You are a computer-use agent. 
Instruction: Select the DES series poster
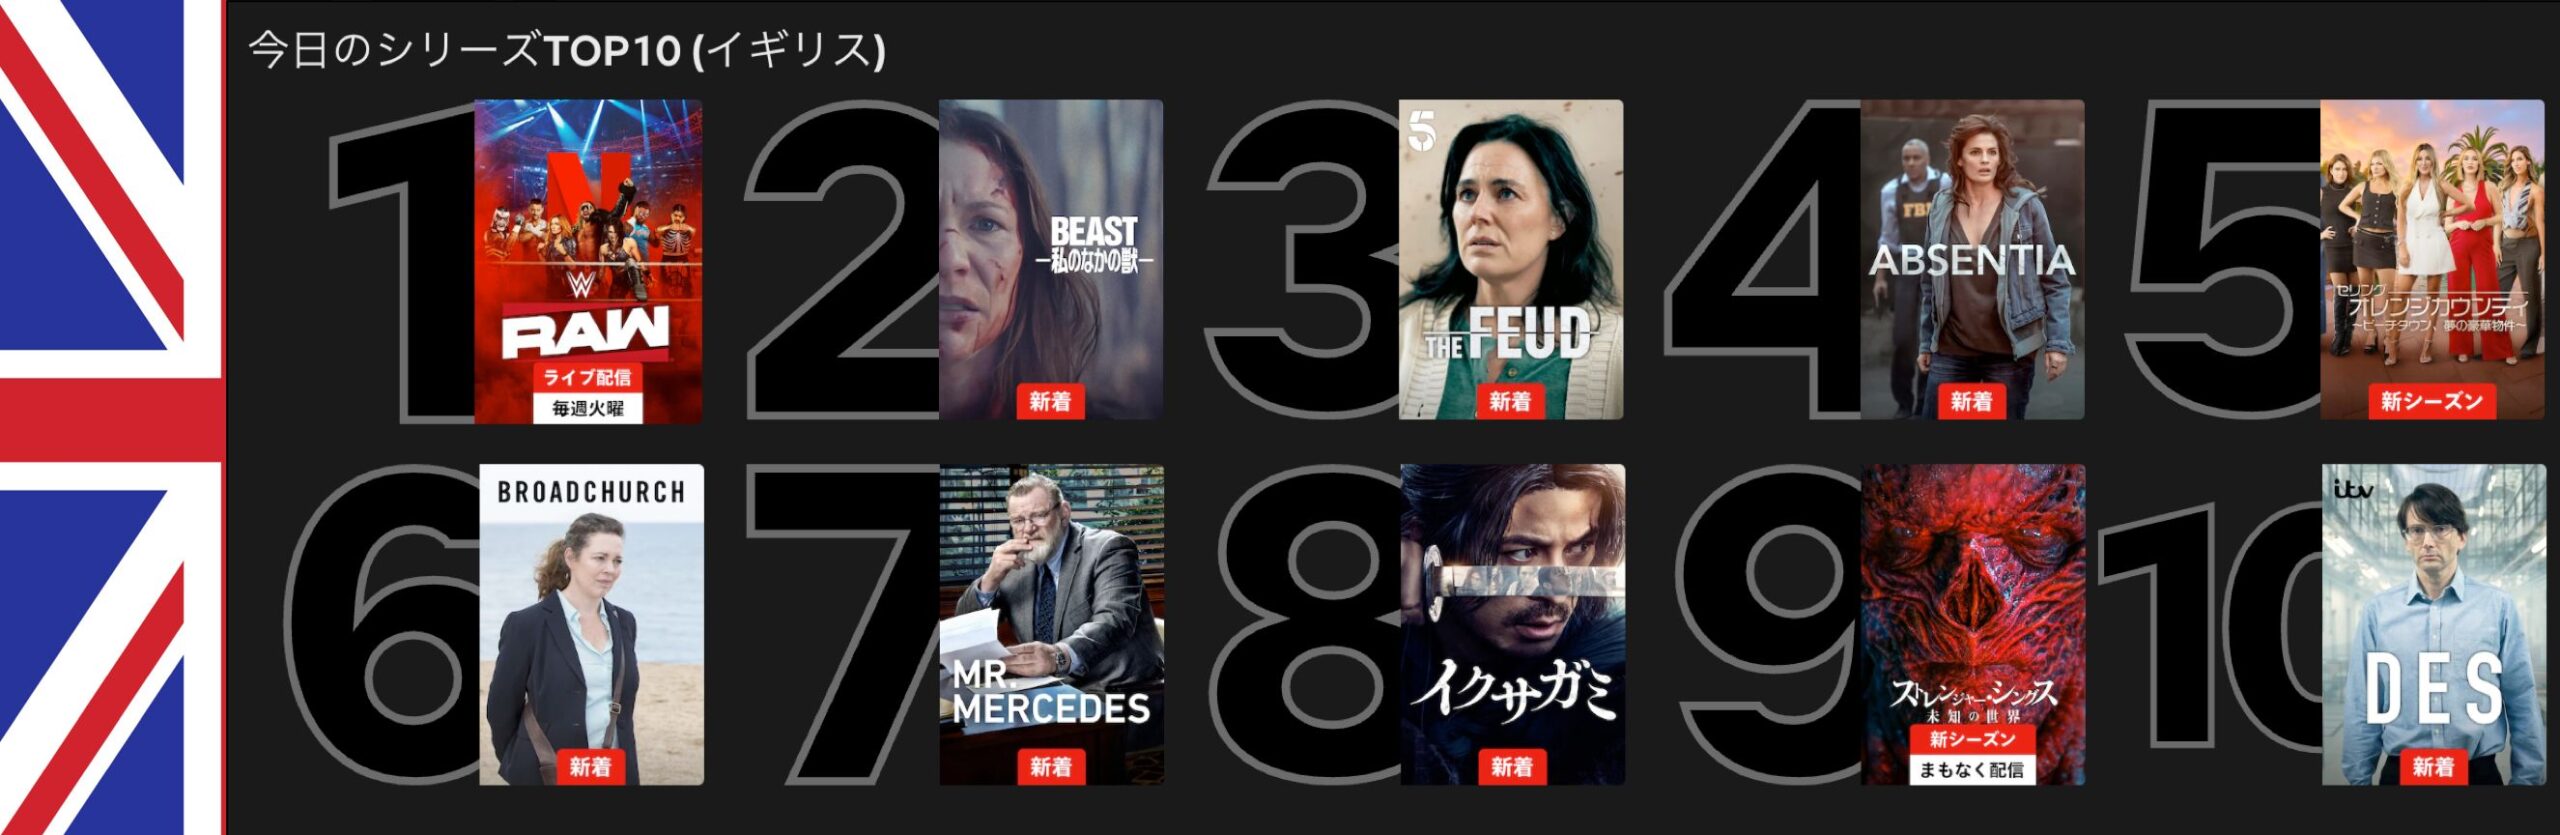pyautogui.click(x=2434, y=625)
